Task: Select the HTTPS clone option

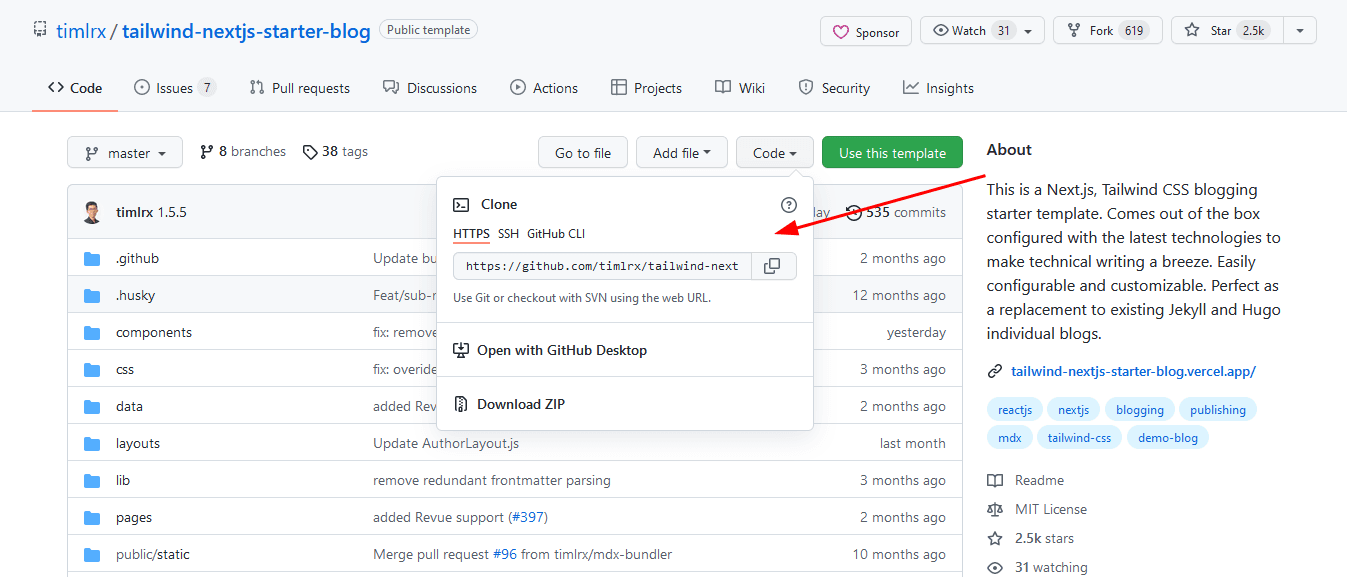Action: (471, 234)
